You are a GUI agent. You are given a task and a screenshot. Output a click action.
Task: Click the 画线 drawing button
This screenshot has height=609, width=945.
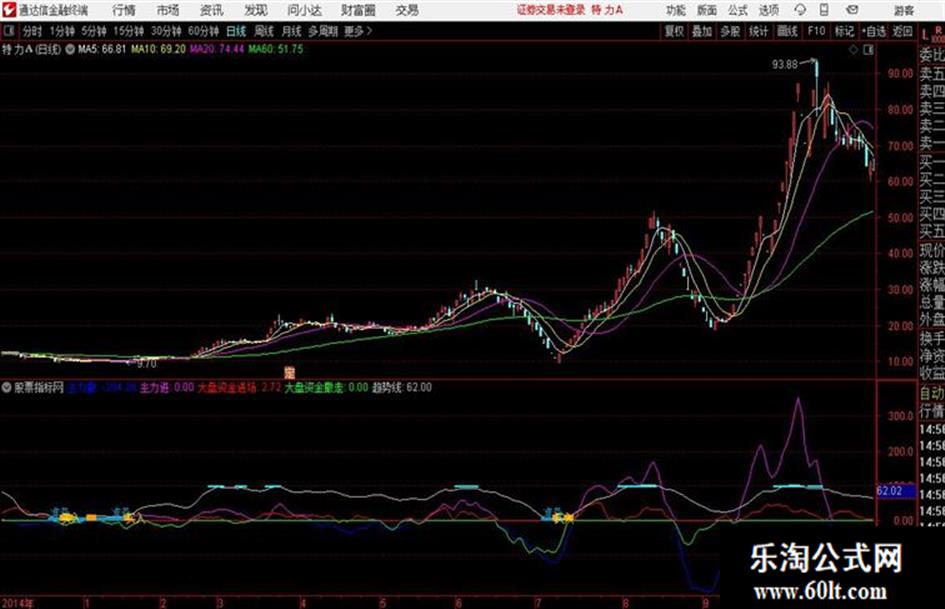pos(787,31)
